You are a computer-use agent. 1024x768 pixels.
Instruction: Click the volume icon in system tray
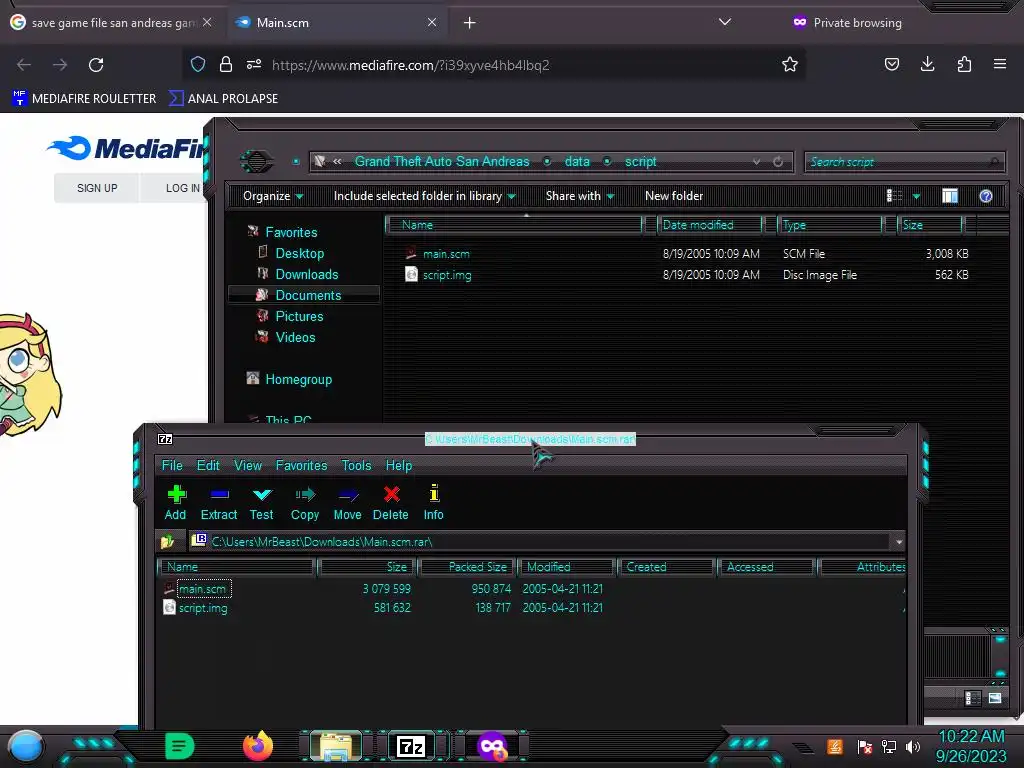pyautogui.click(x=913, y=746)
